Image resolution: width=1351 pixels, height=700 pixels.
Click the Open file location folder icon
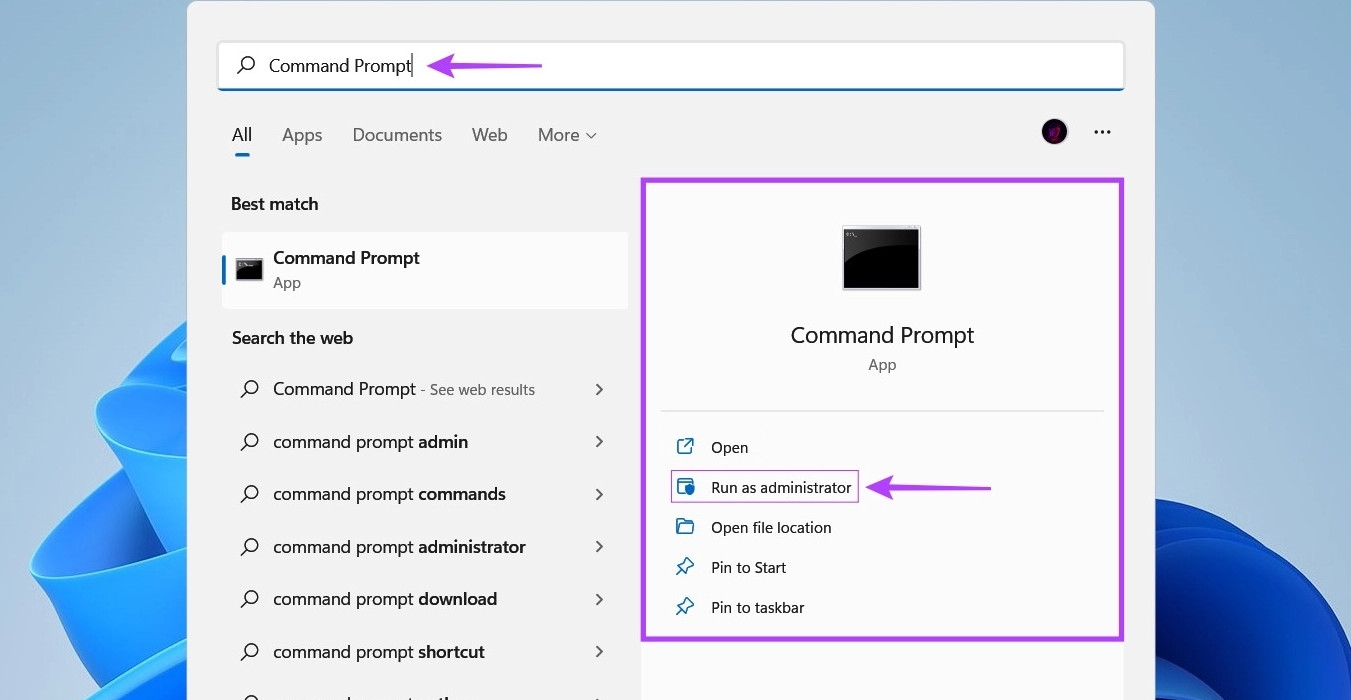(685, 527)
